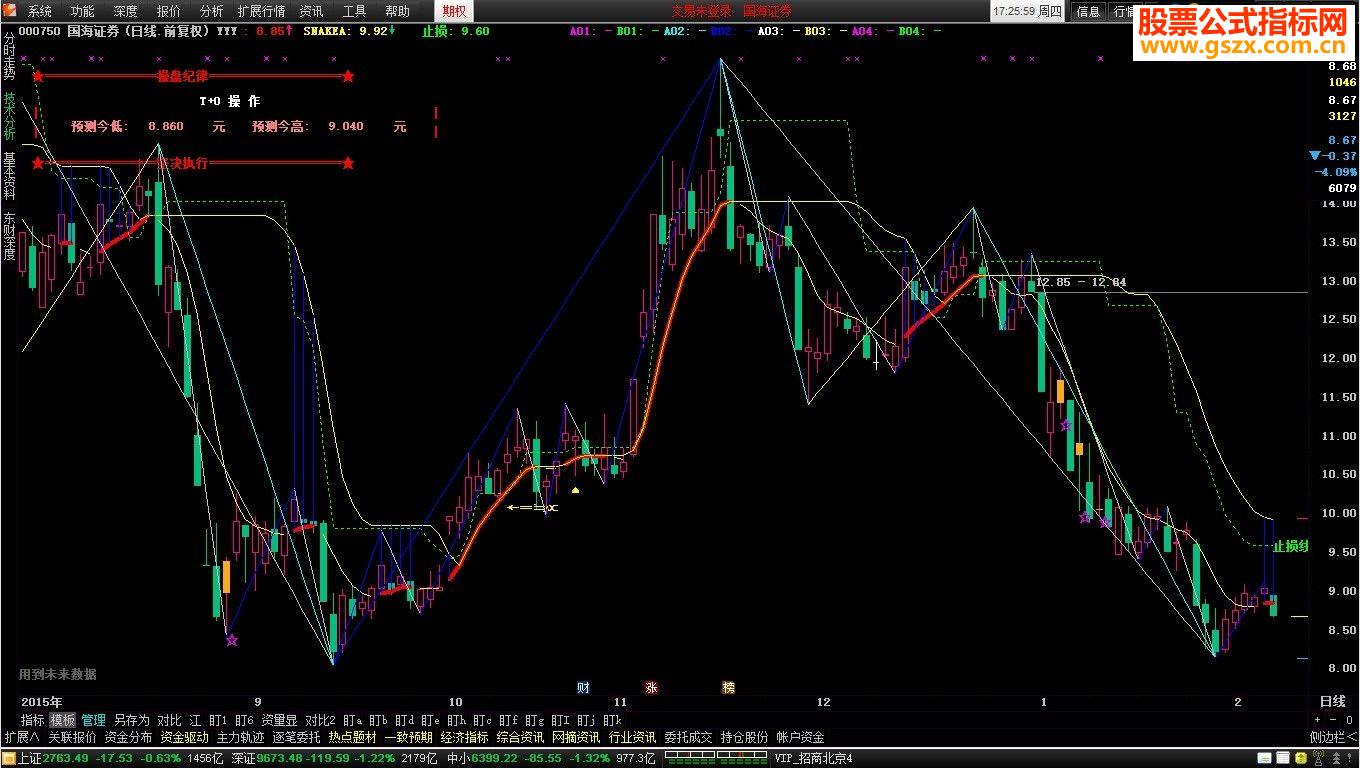The height and width of the screenshot is (768, 1360).
Task: Select the 盯k template
Action: (x=612, y=720)
